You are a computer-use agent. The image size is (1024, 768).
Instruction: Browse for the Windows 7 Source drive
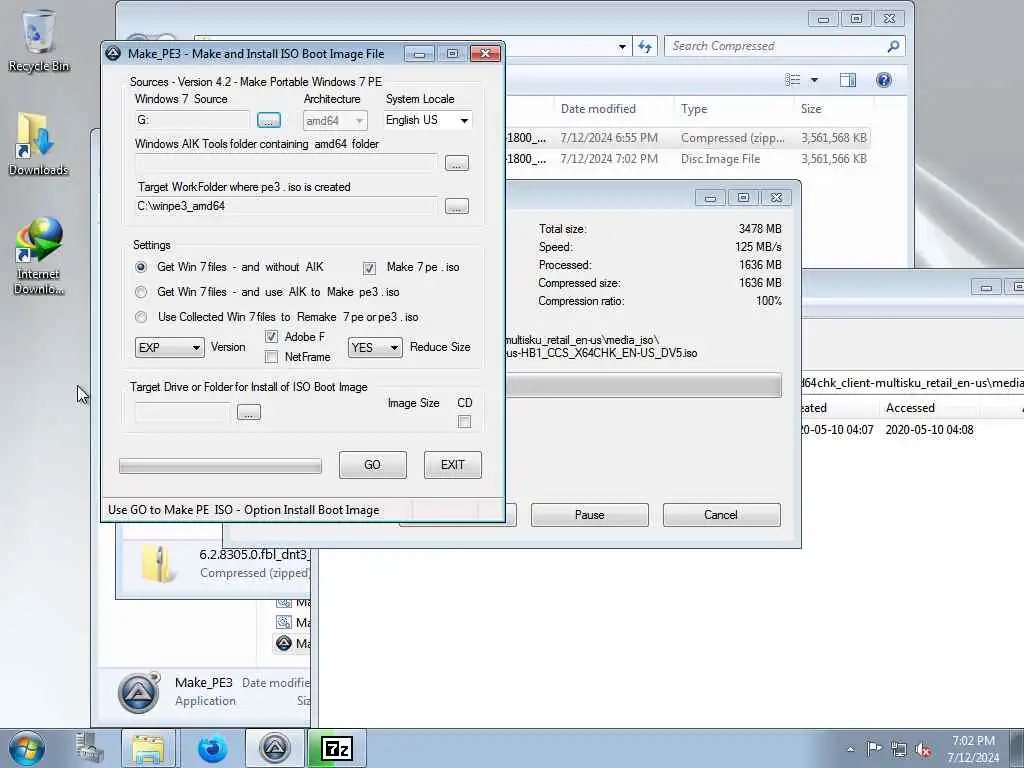269,120
